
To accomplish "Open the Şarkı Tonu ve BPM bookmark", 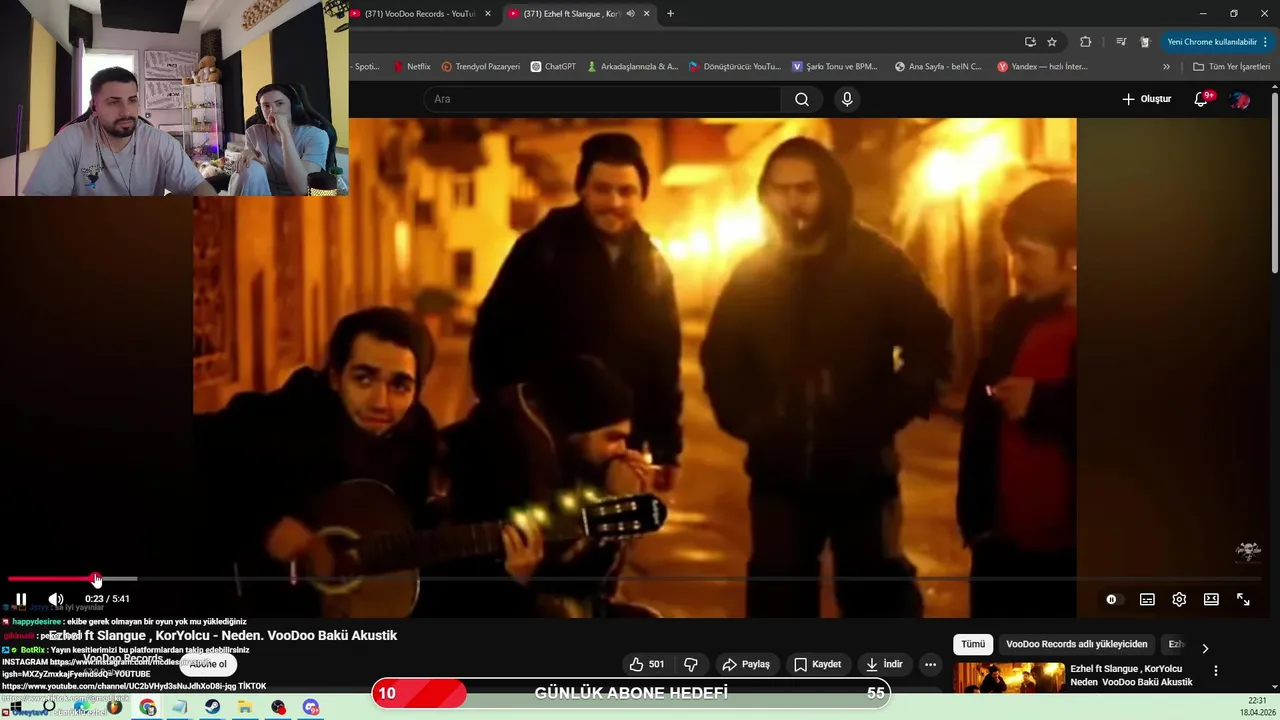I will [x=835, y=67].
